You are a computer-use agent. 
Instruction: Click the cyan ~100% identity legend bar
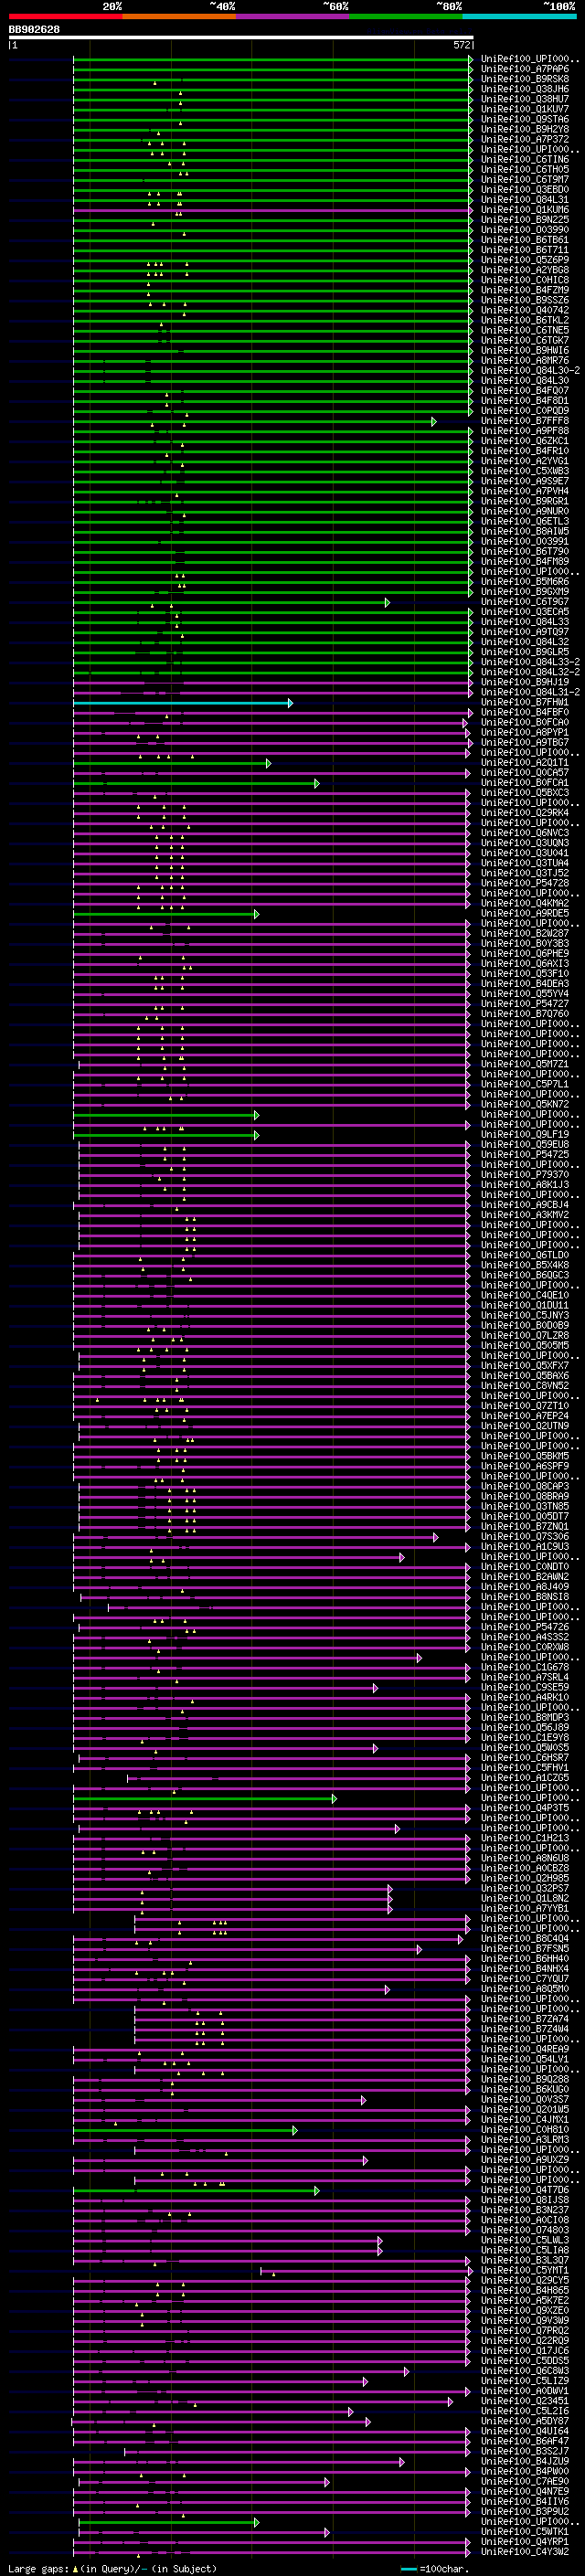pyautogui.click(x=519, y=16)
